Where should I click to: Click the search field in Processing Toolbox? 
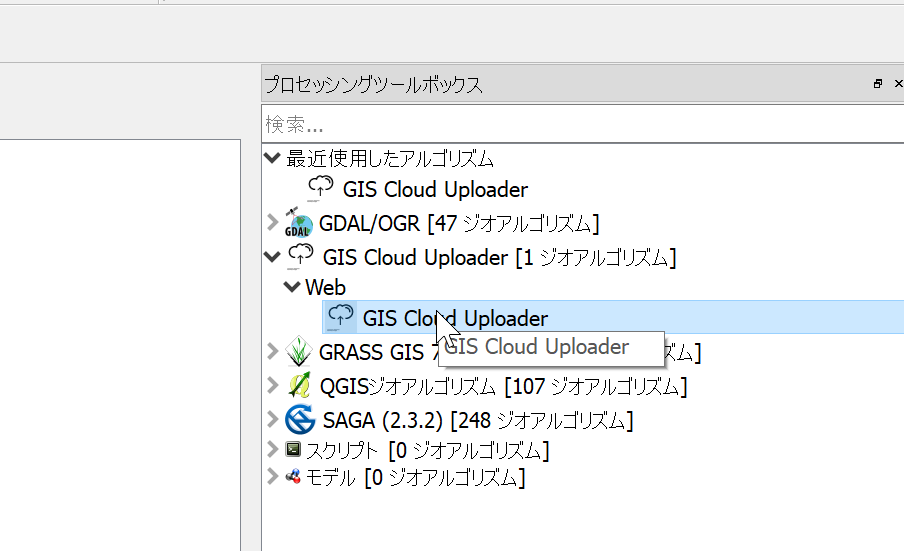tap(582, 124)
